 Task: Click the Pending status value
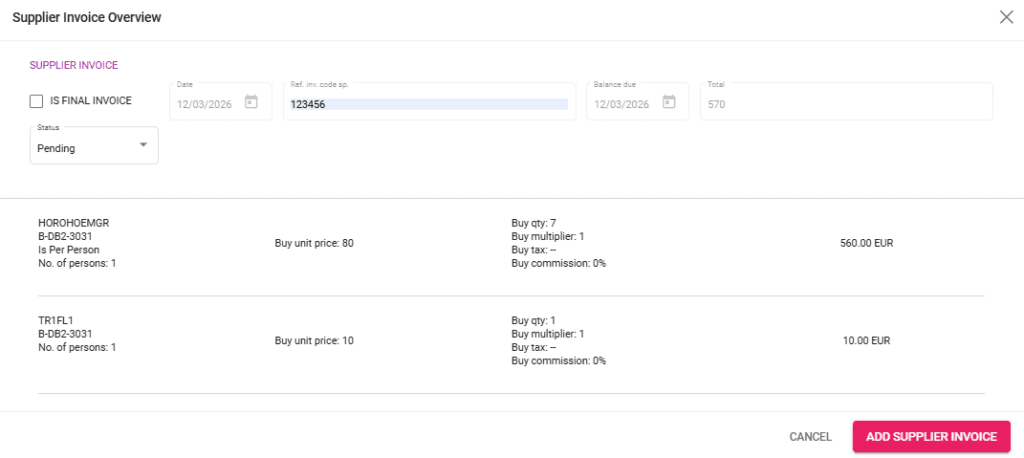point(57,148)
